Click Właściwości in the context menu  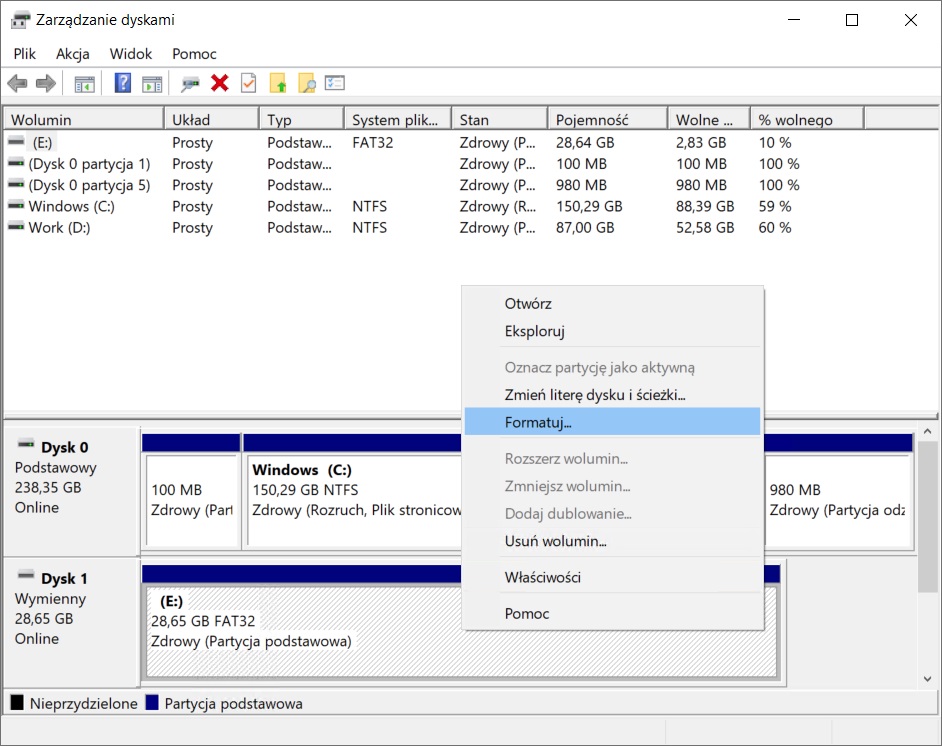542,577
